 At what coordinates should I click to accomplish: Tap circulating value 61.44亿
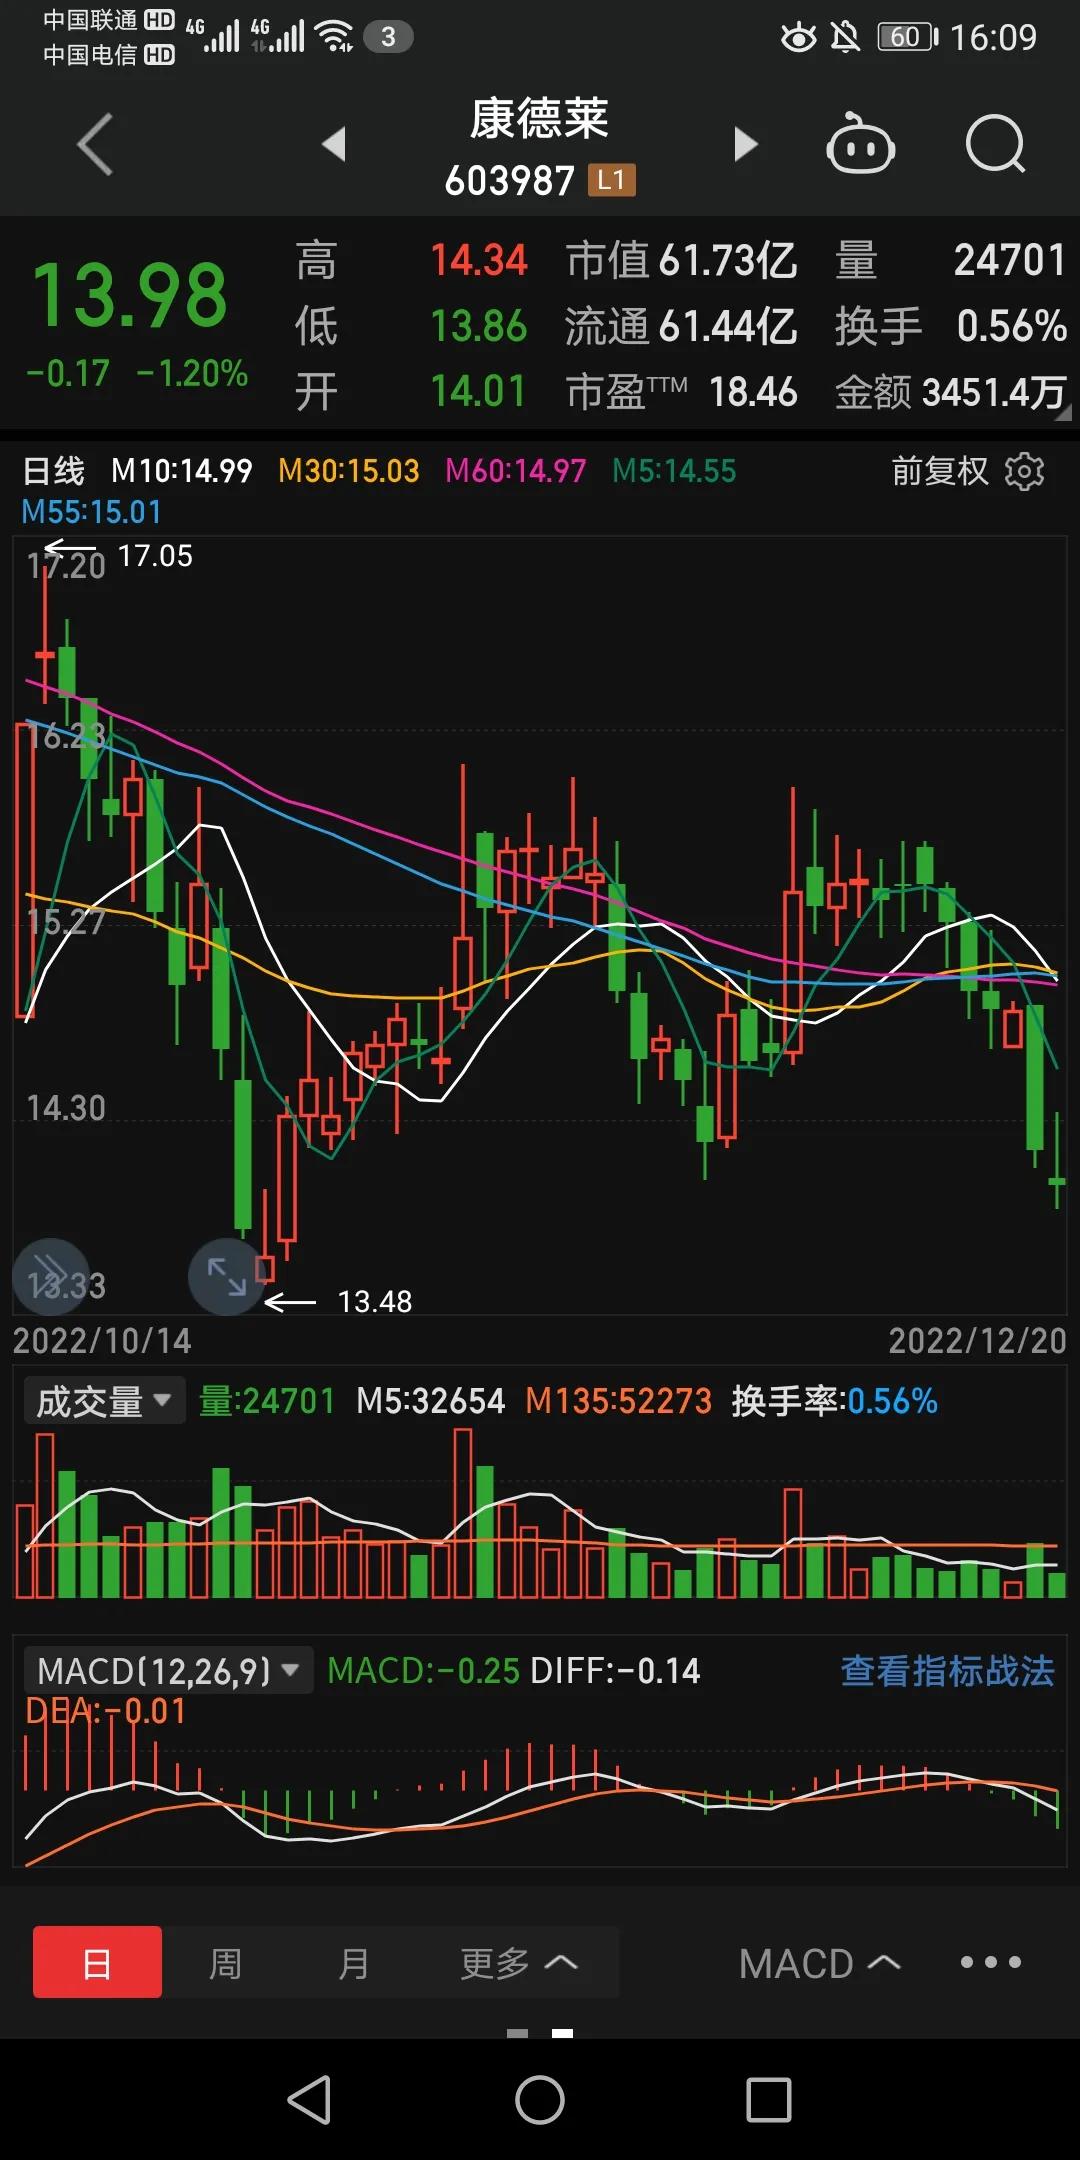pos(727,327)
